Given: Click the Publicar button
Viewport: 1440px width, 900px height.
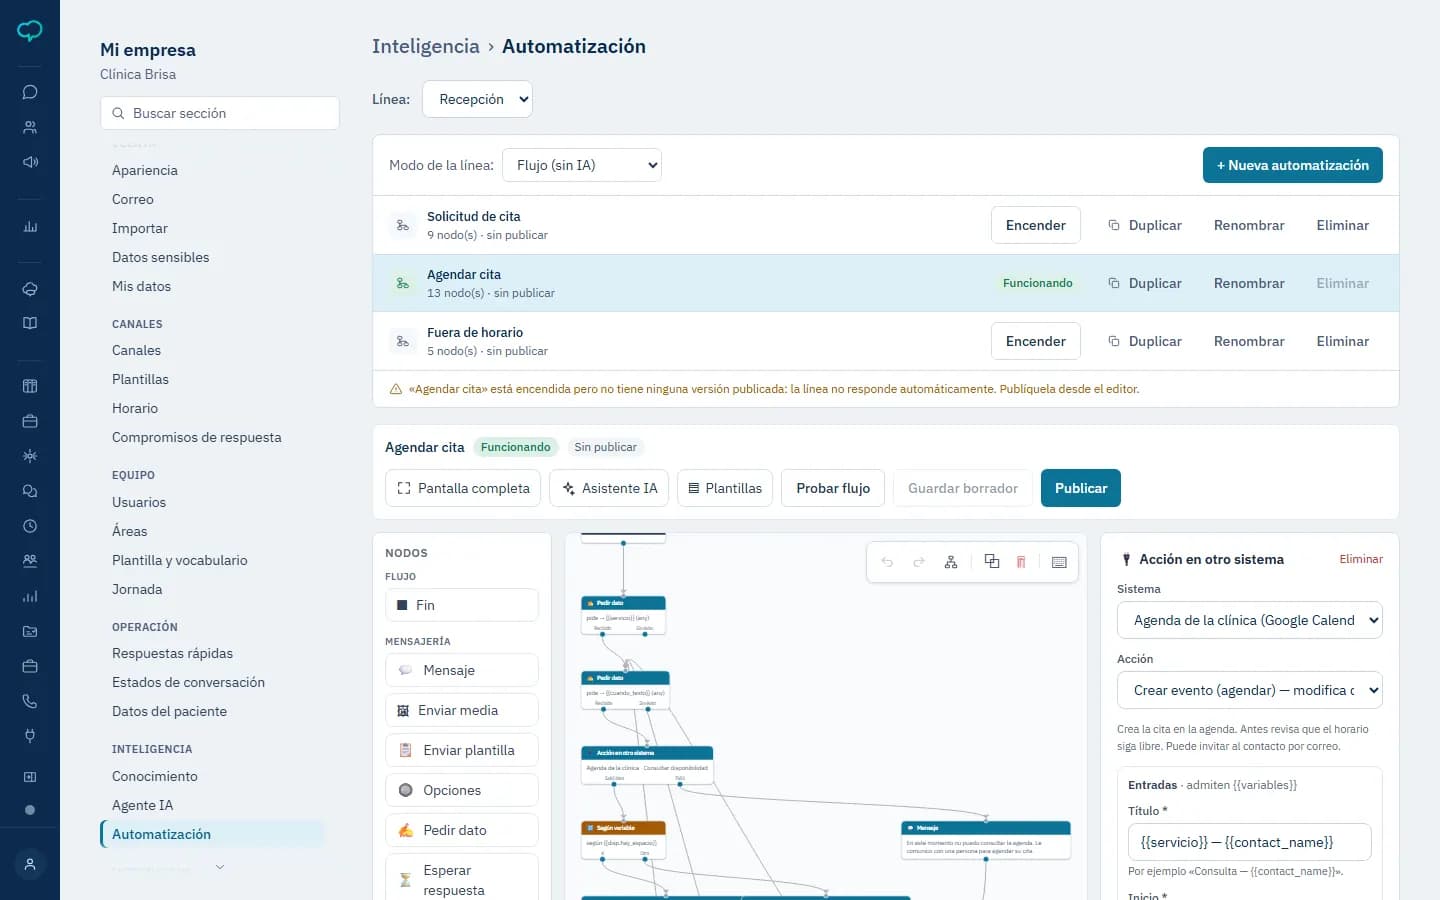Looking at the screenshot, I should click(1081, 488).
